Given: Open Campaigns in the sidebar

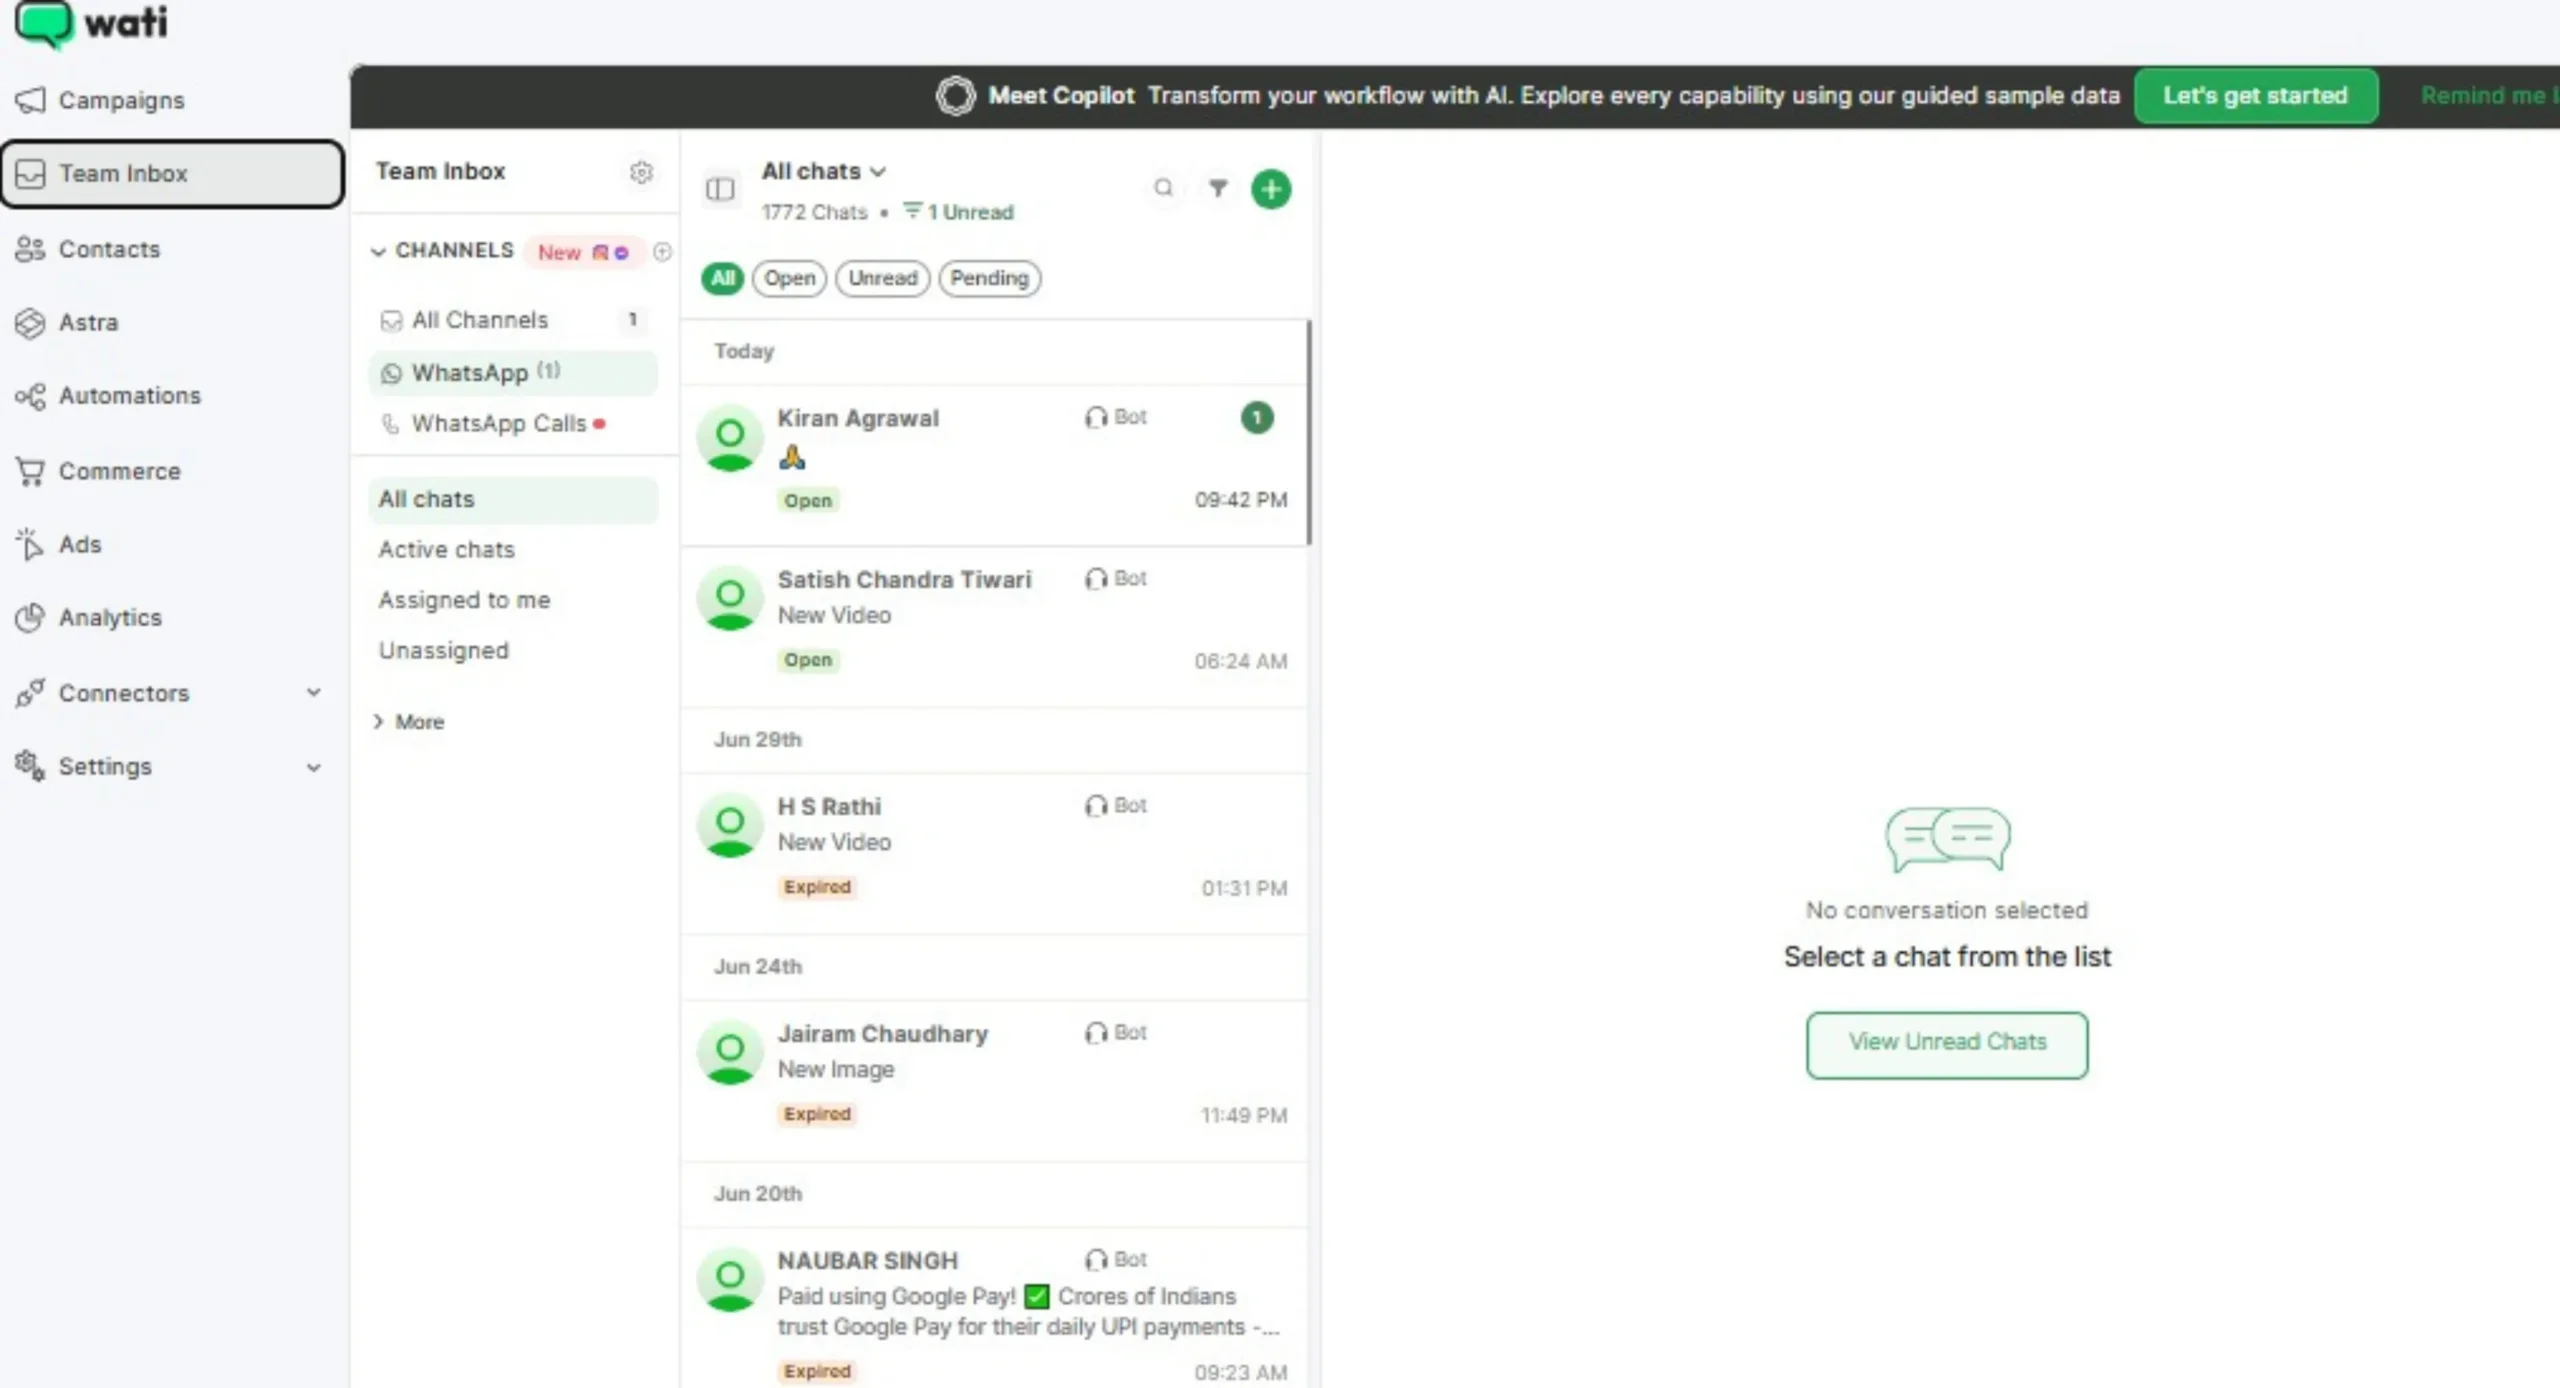Looking at the screenshot, I should [121, 100].
